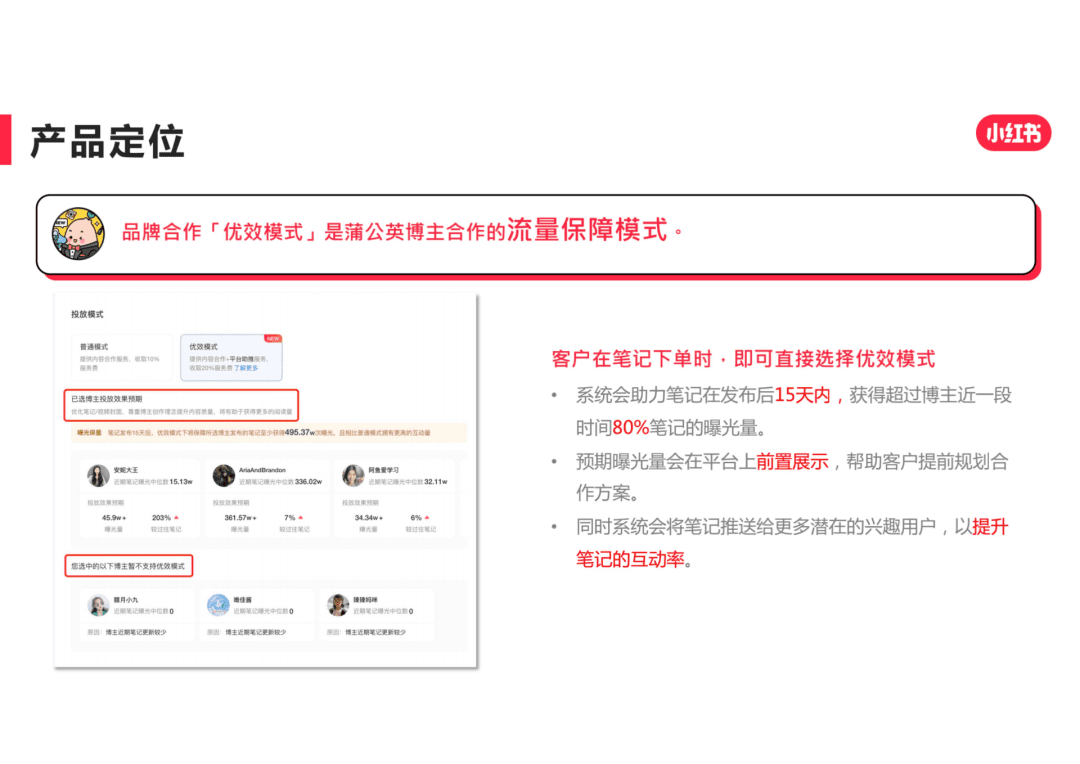Viewport: 1080px width, 764px height.
Task: Click the 您选中的以下博主暂不支持优效模式 notice
Action: coord(128,566)
